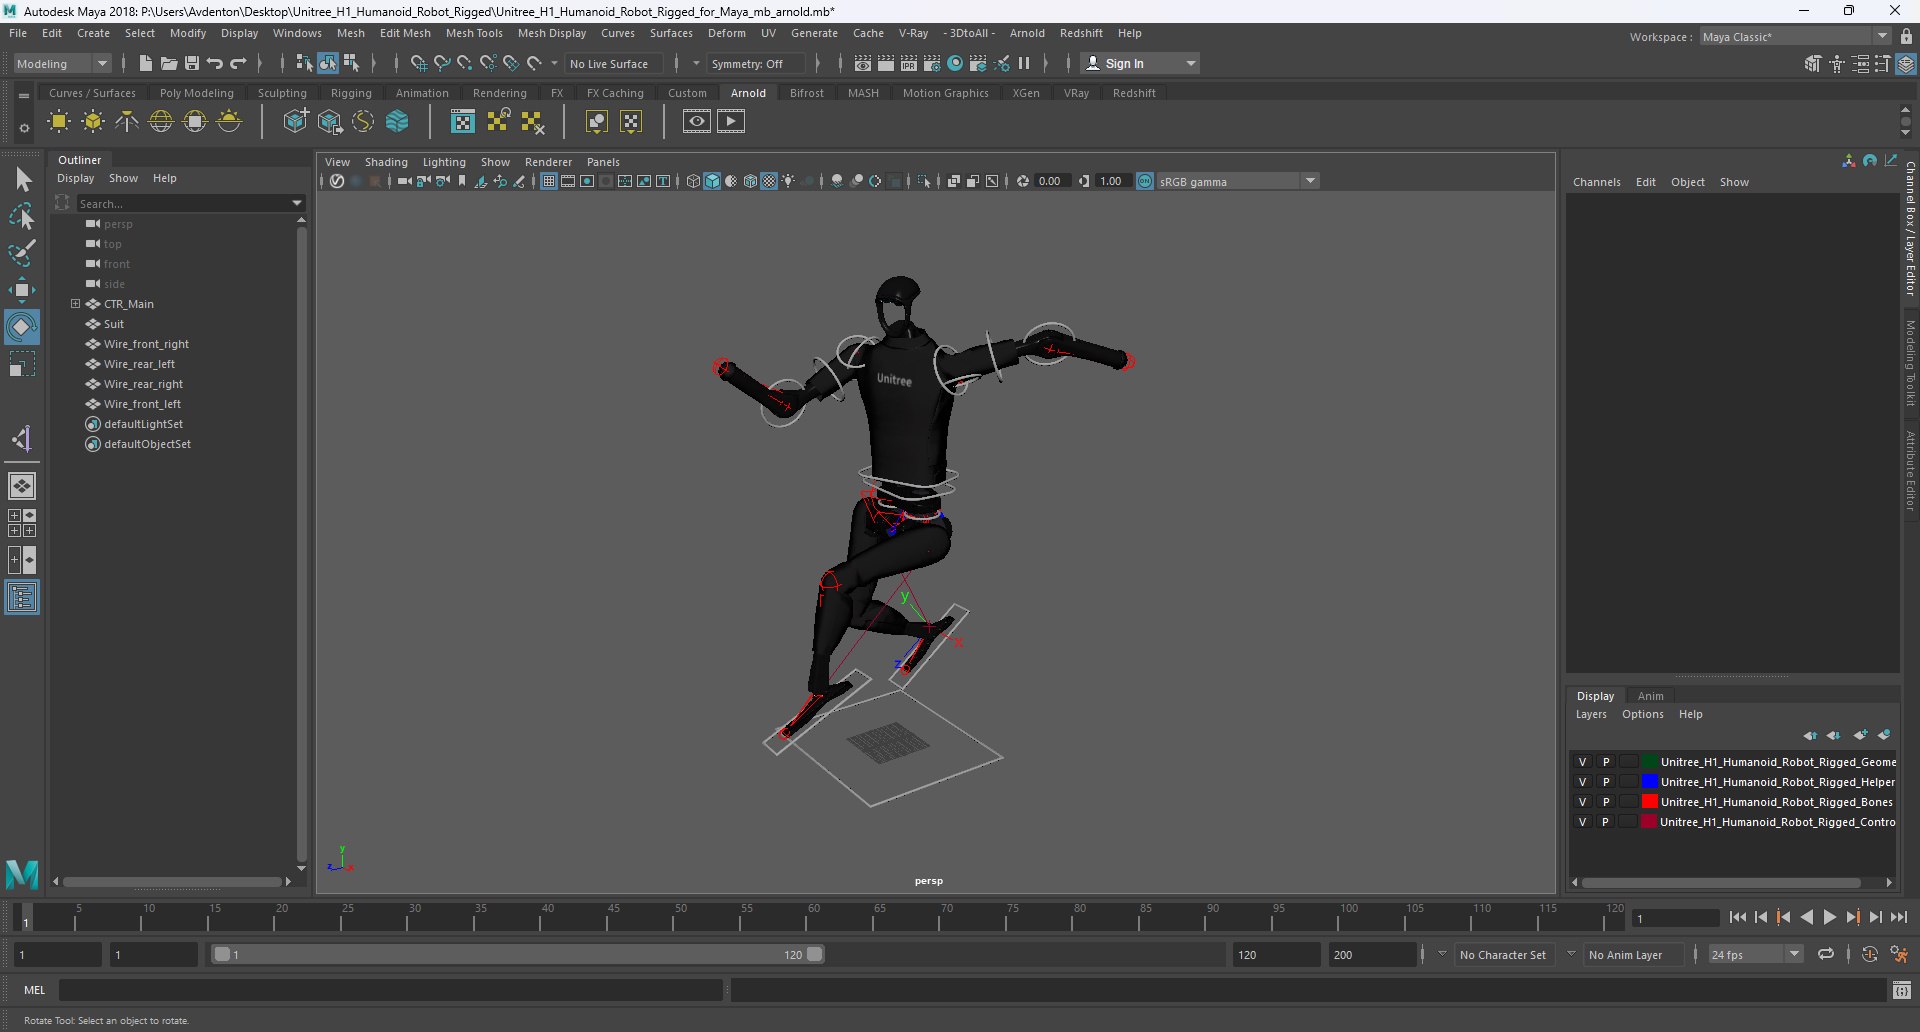Open the Sign In dropdown arrow

[1190, 63]
